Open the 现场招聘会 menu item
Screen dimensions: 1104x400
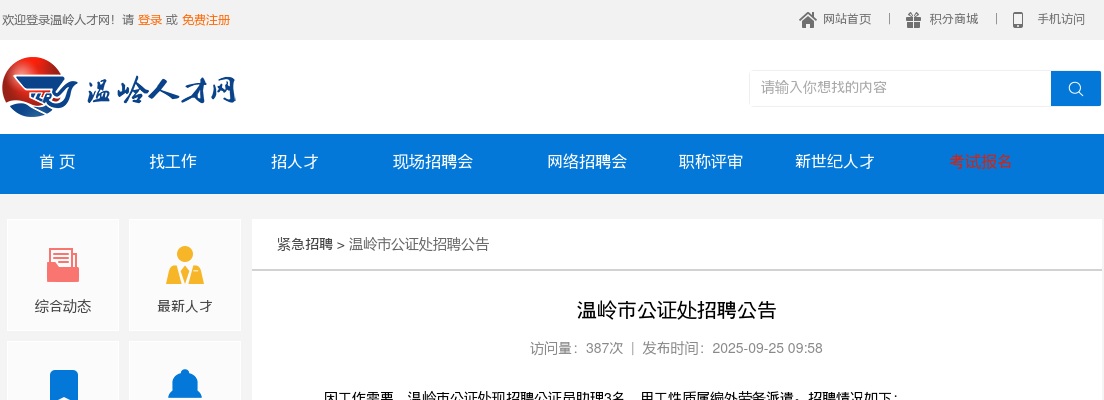pos(433,162)
